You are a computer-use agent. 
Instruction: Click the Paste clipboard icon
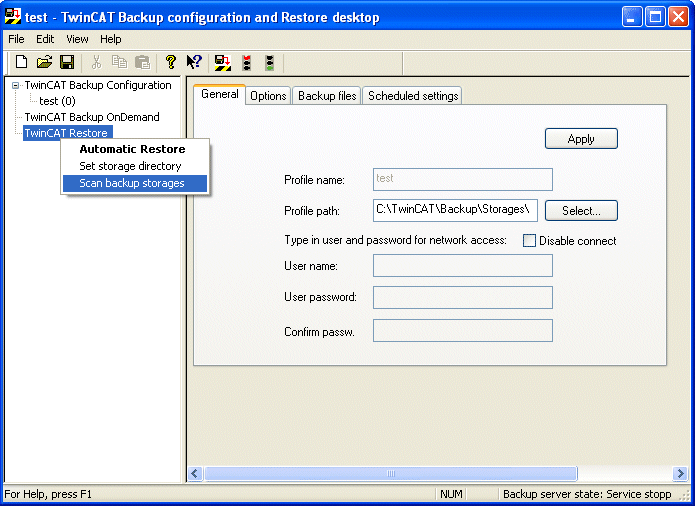[x=142, y=62]
